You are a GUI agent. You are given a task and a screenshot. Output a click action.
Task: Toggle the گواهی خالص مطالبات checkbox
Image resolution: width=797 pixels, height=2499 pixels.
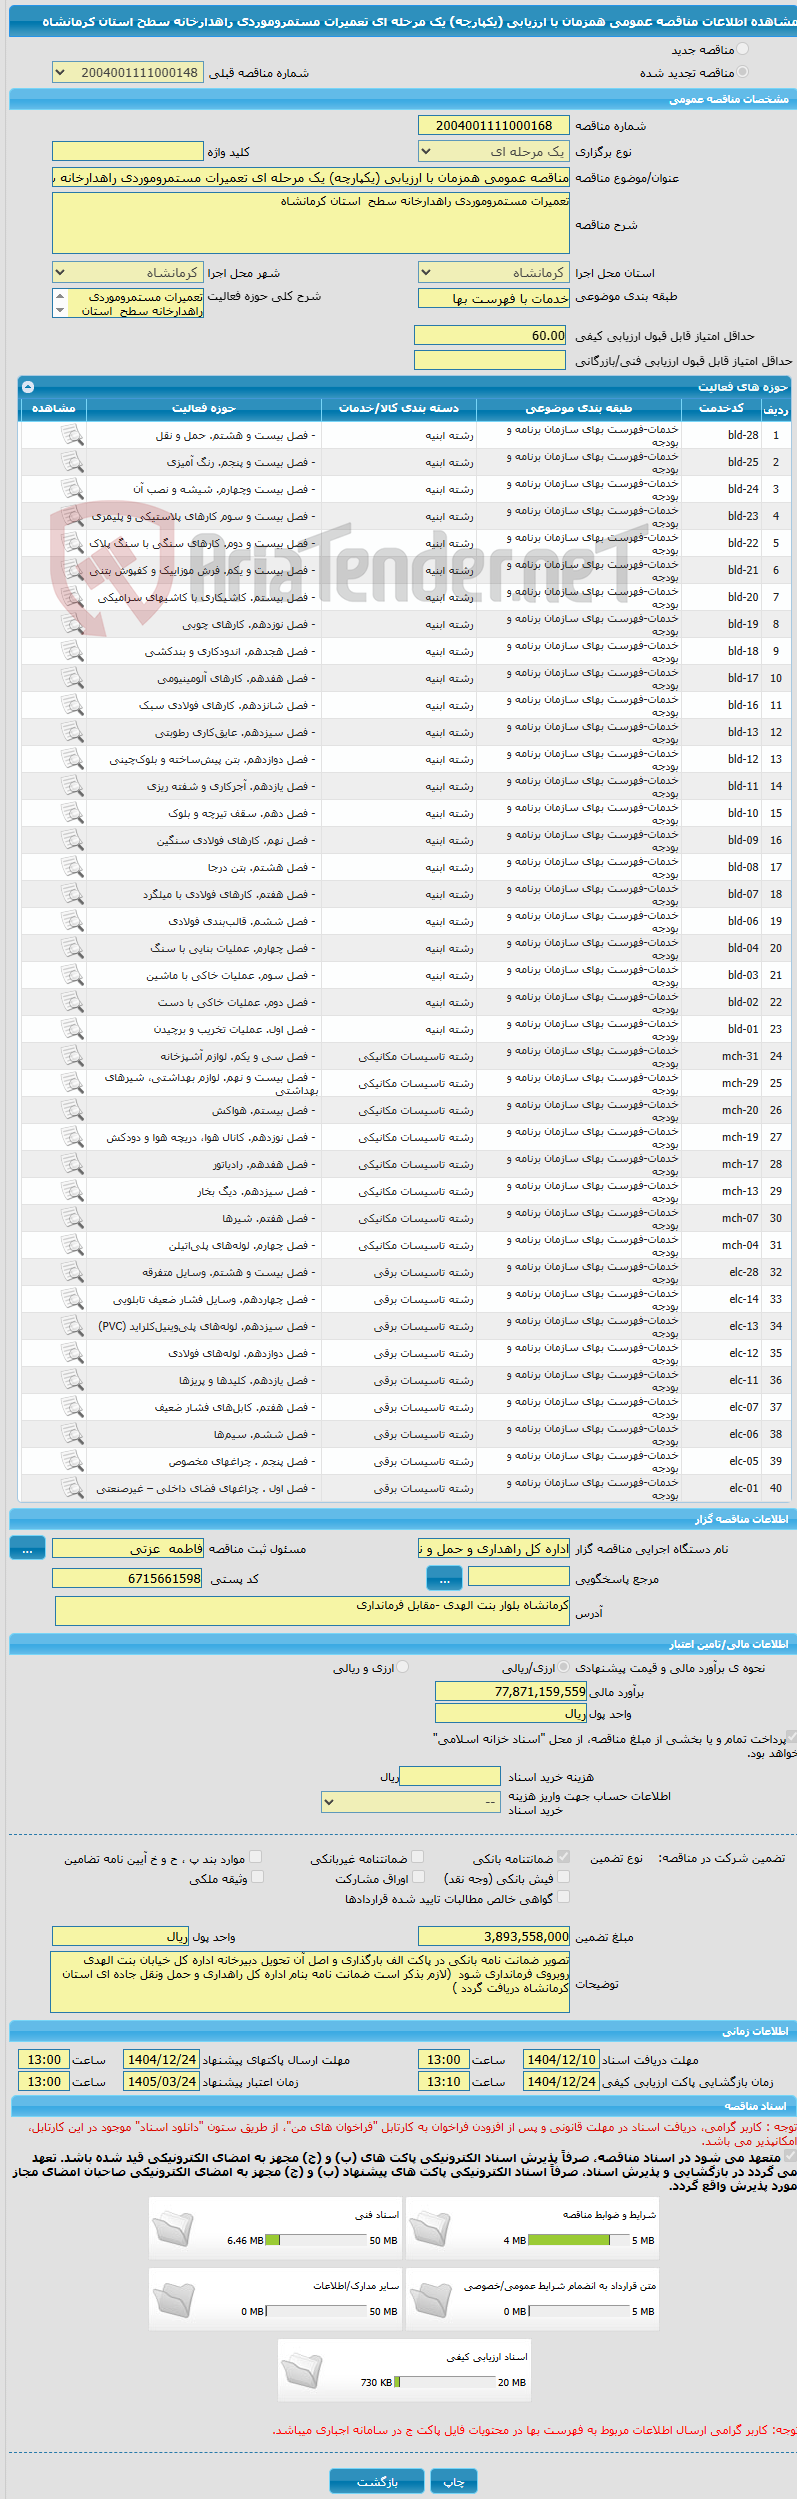point(563,1897)
